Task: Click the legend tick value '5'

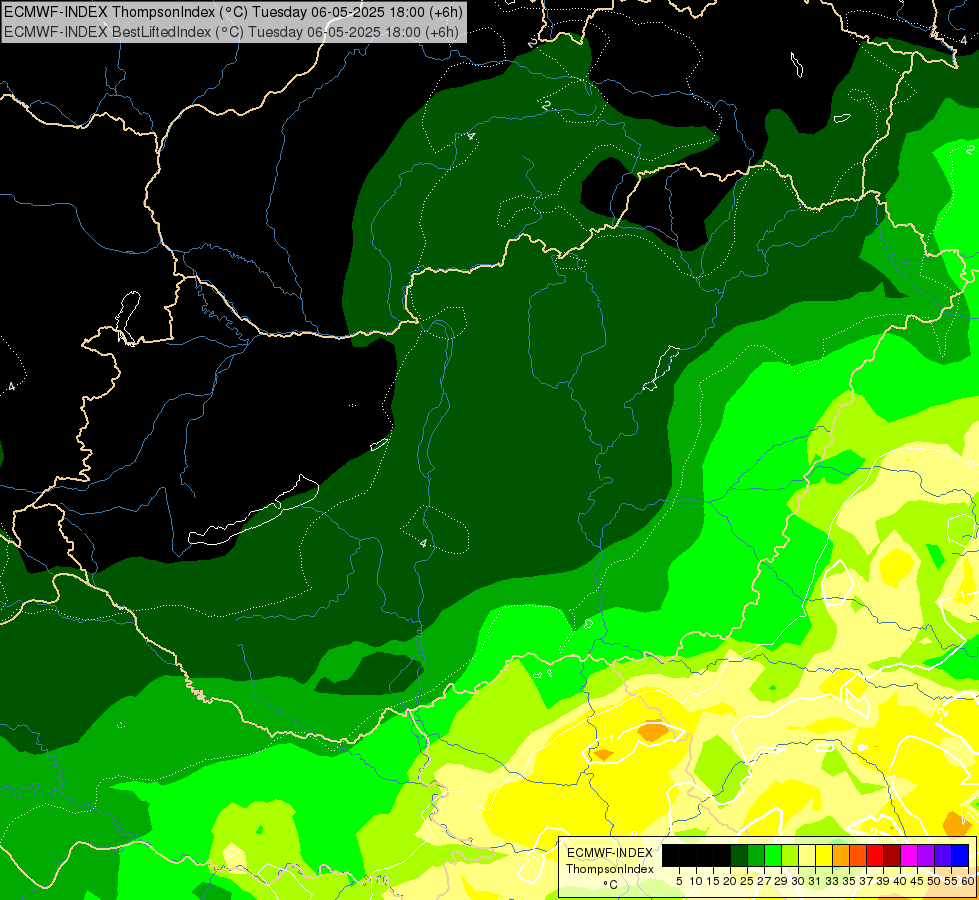Action: click(679, 881)
